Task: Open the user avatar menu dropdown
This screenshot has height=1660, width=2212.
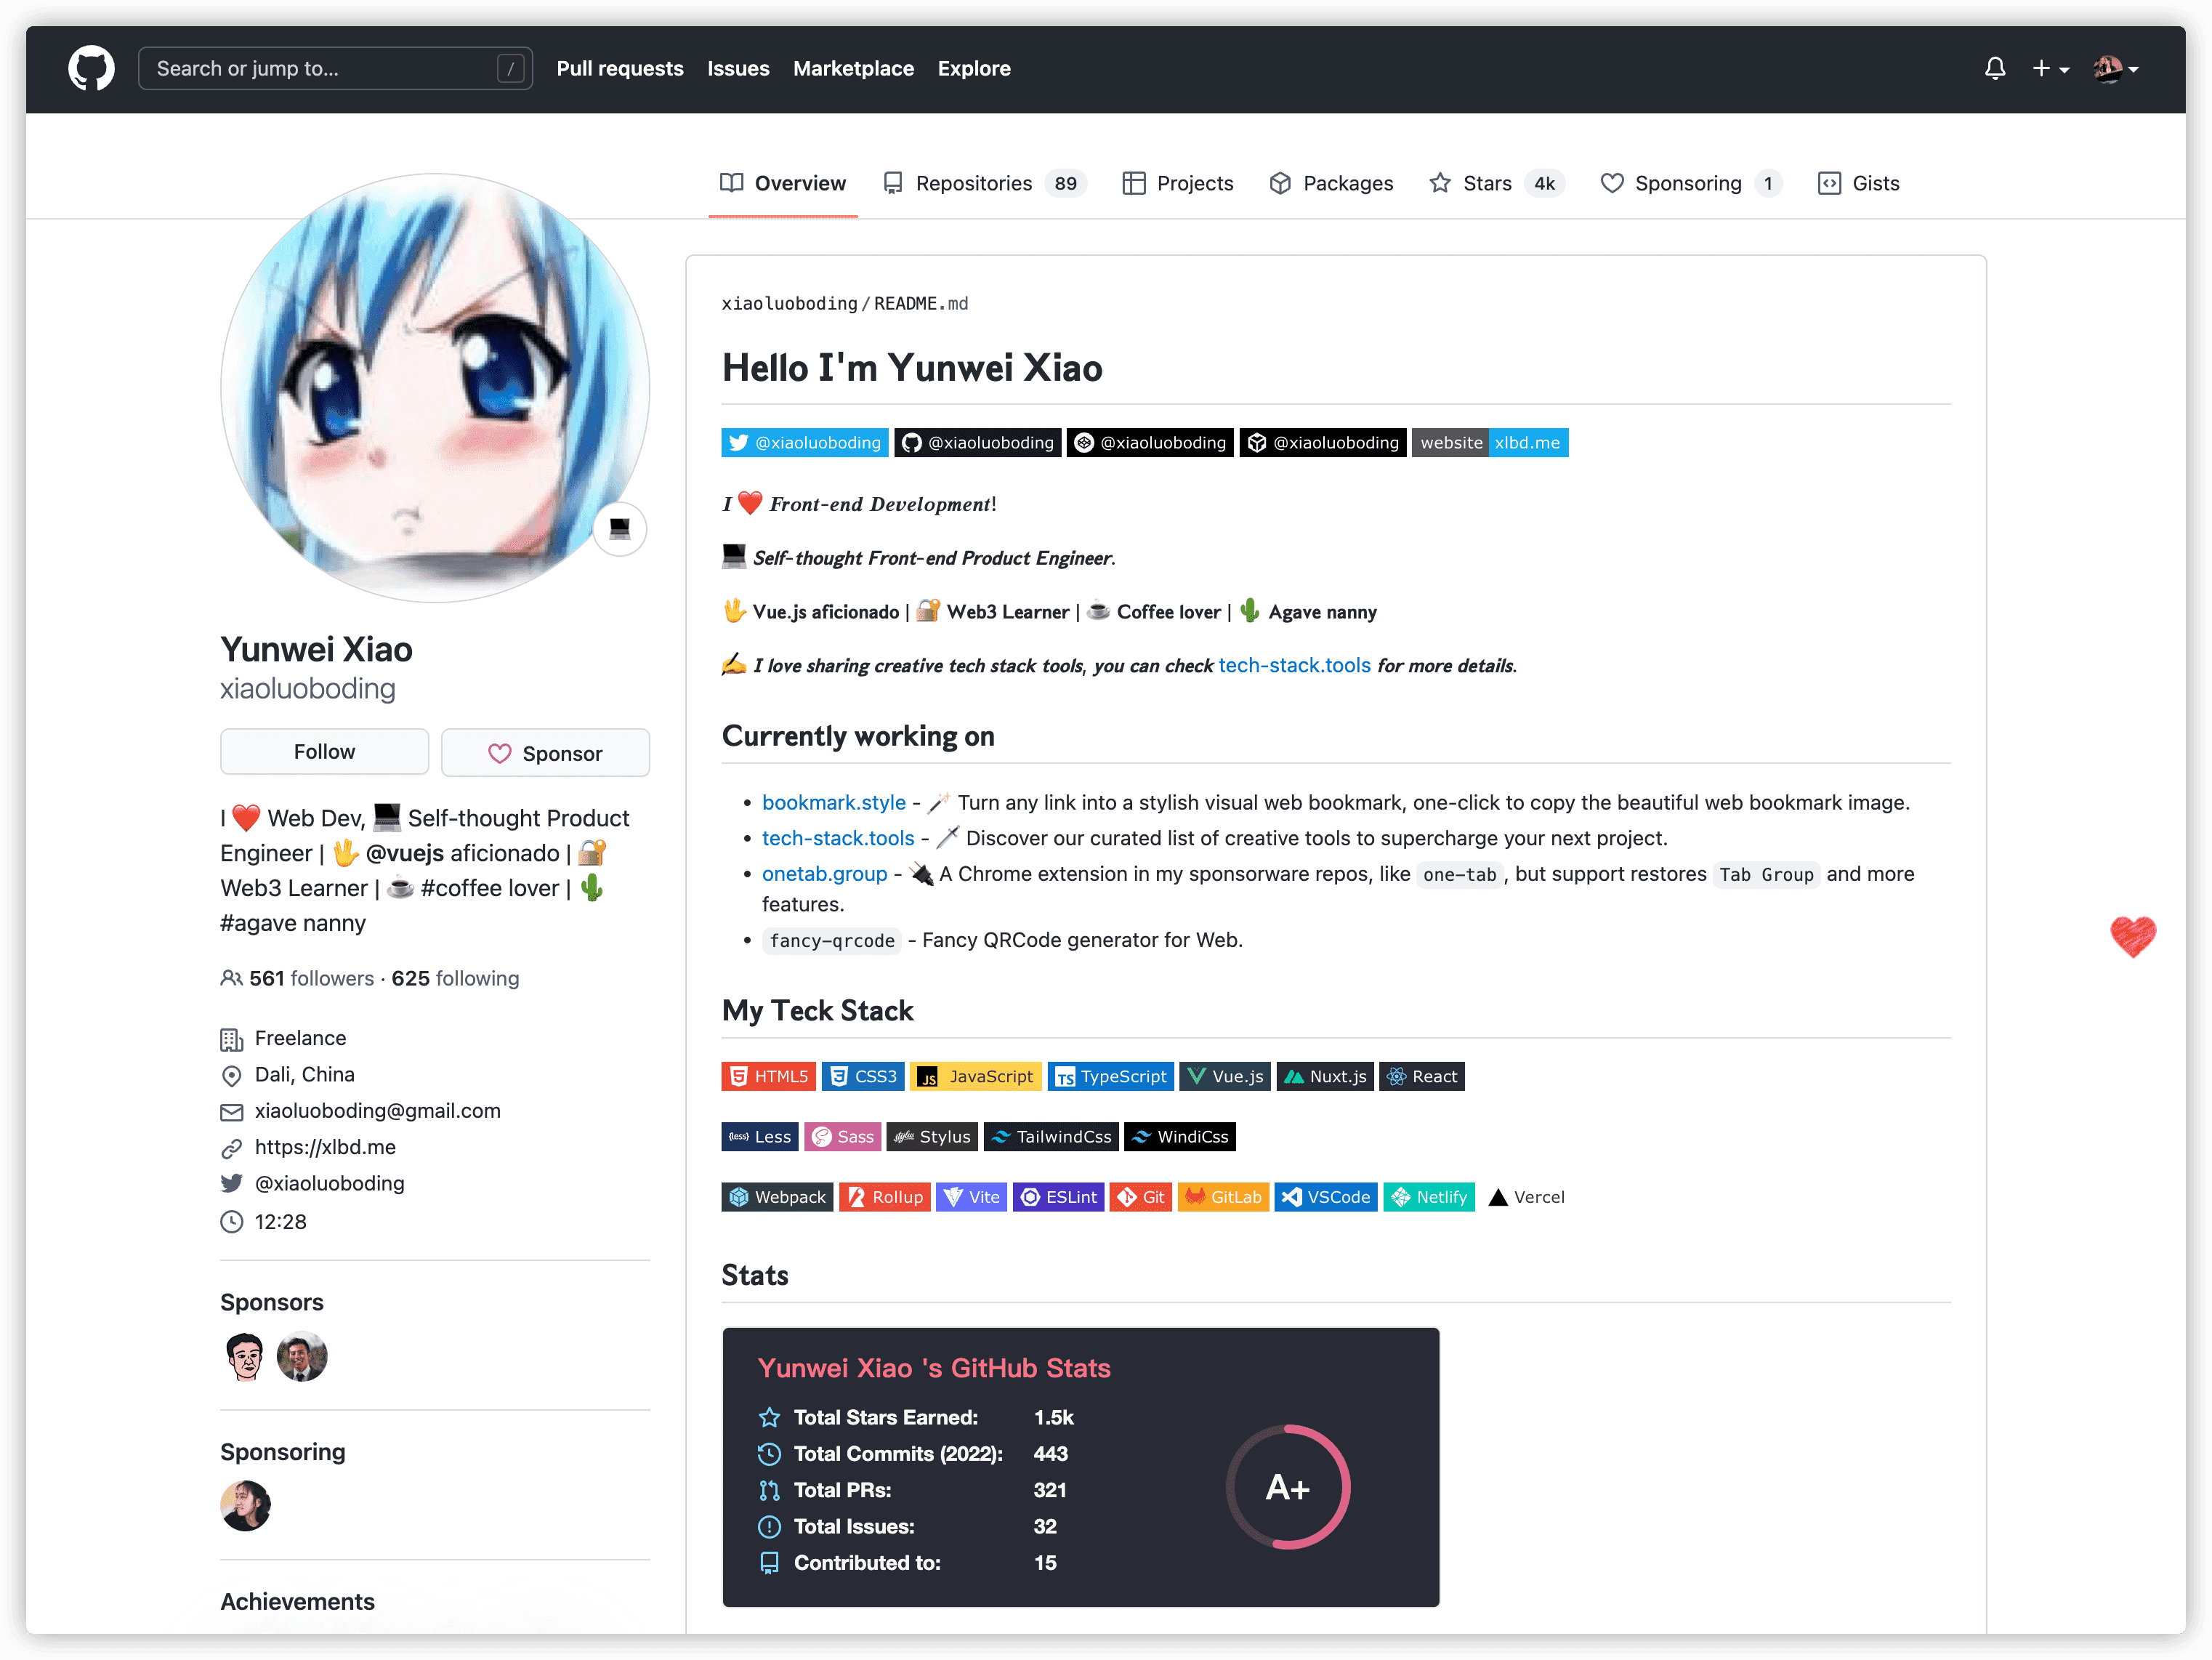Action: (x=2115, y=69)
